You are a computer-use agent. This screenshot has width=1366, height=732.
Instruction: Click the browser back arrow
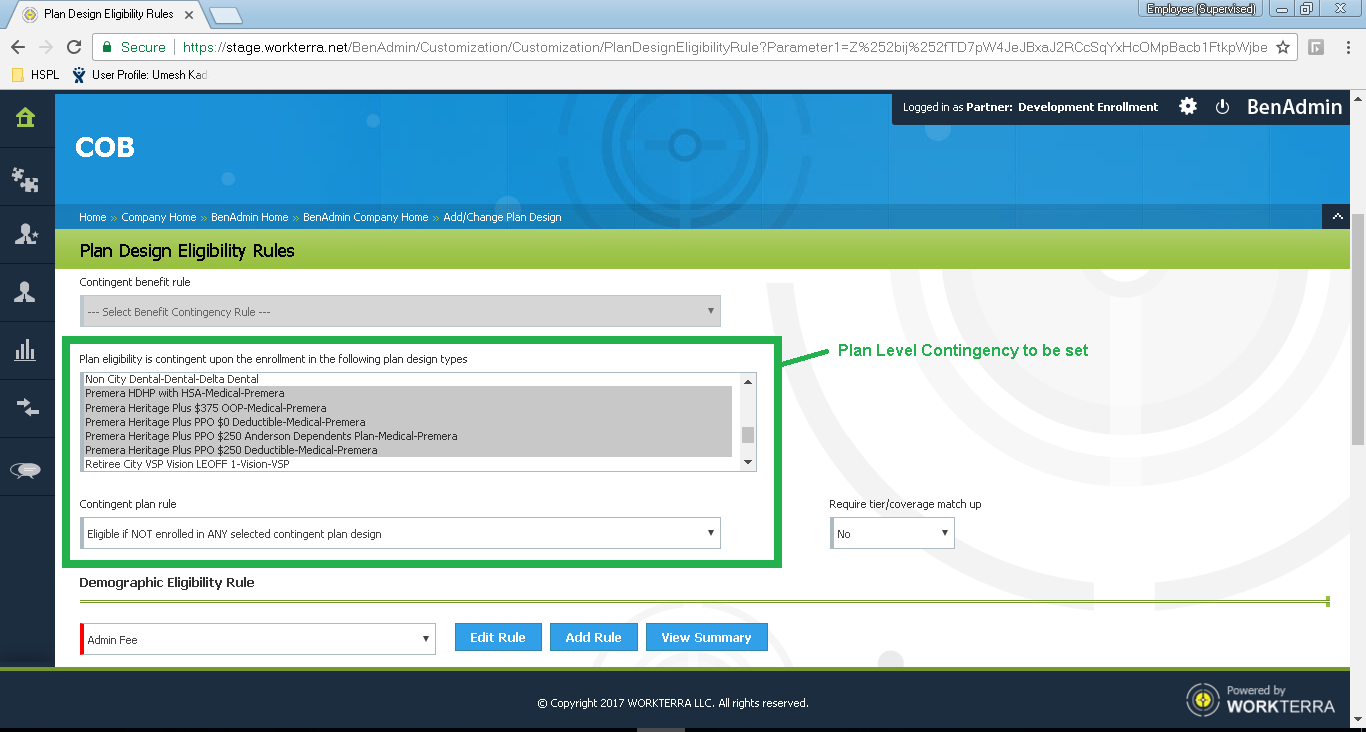18,47
